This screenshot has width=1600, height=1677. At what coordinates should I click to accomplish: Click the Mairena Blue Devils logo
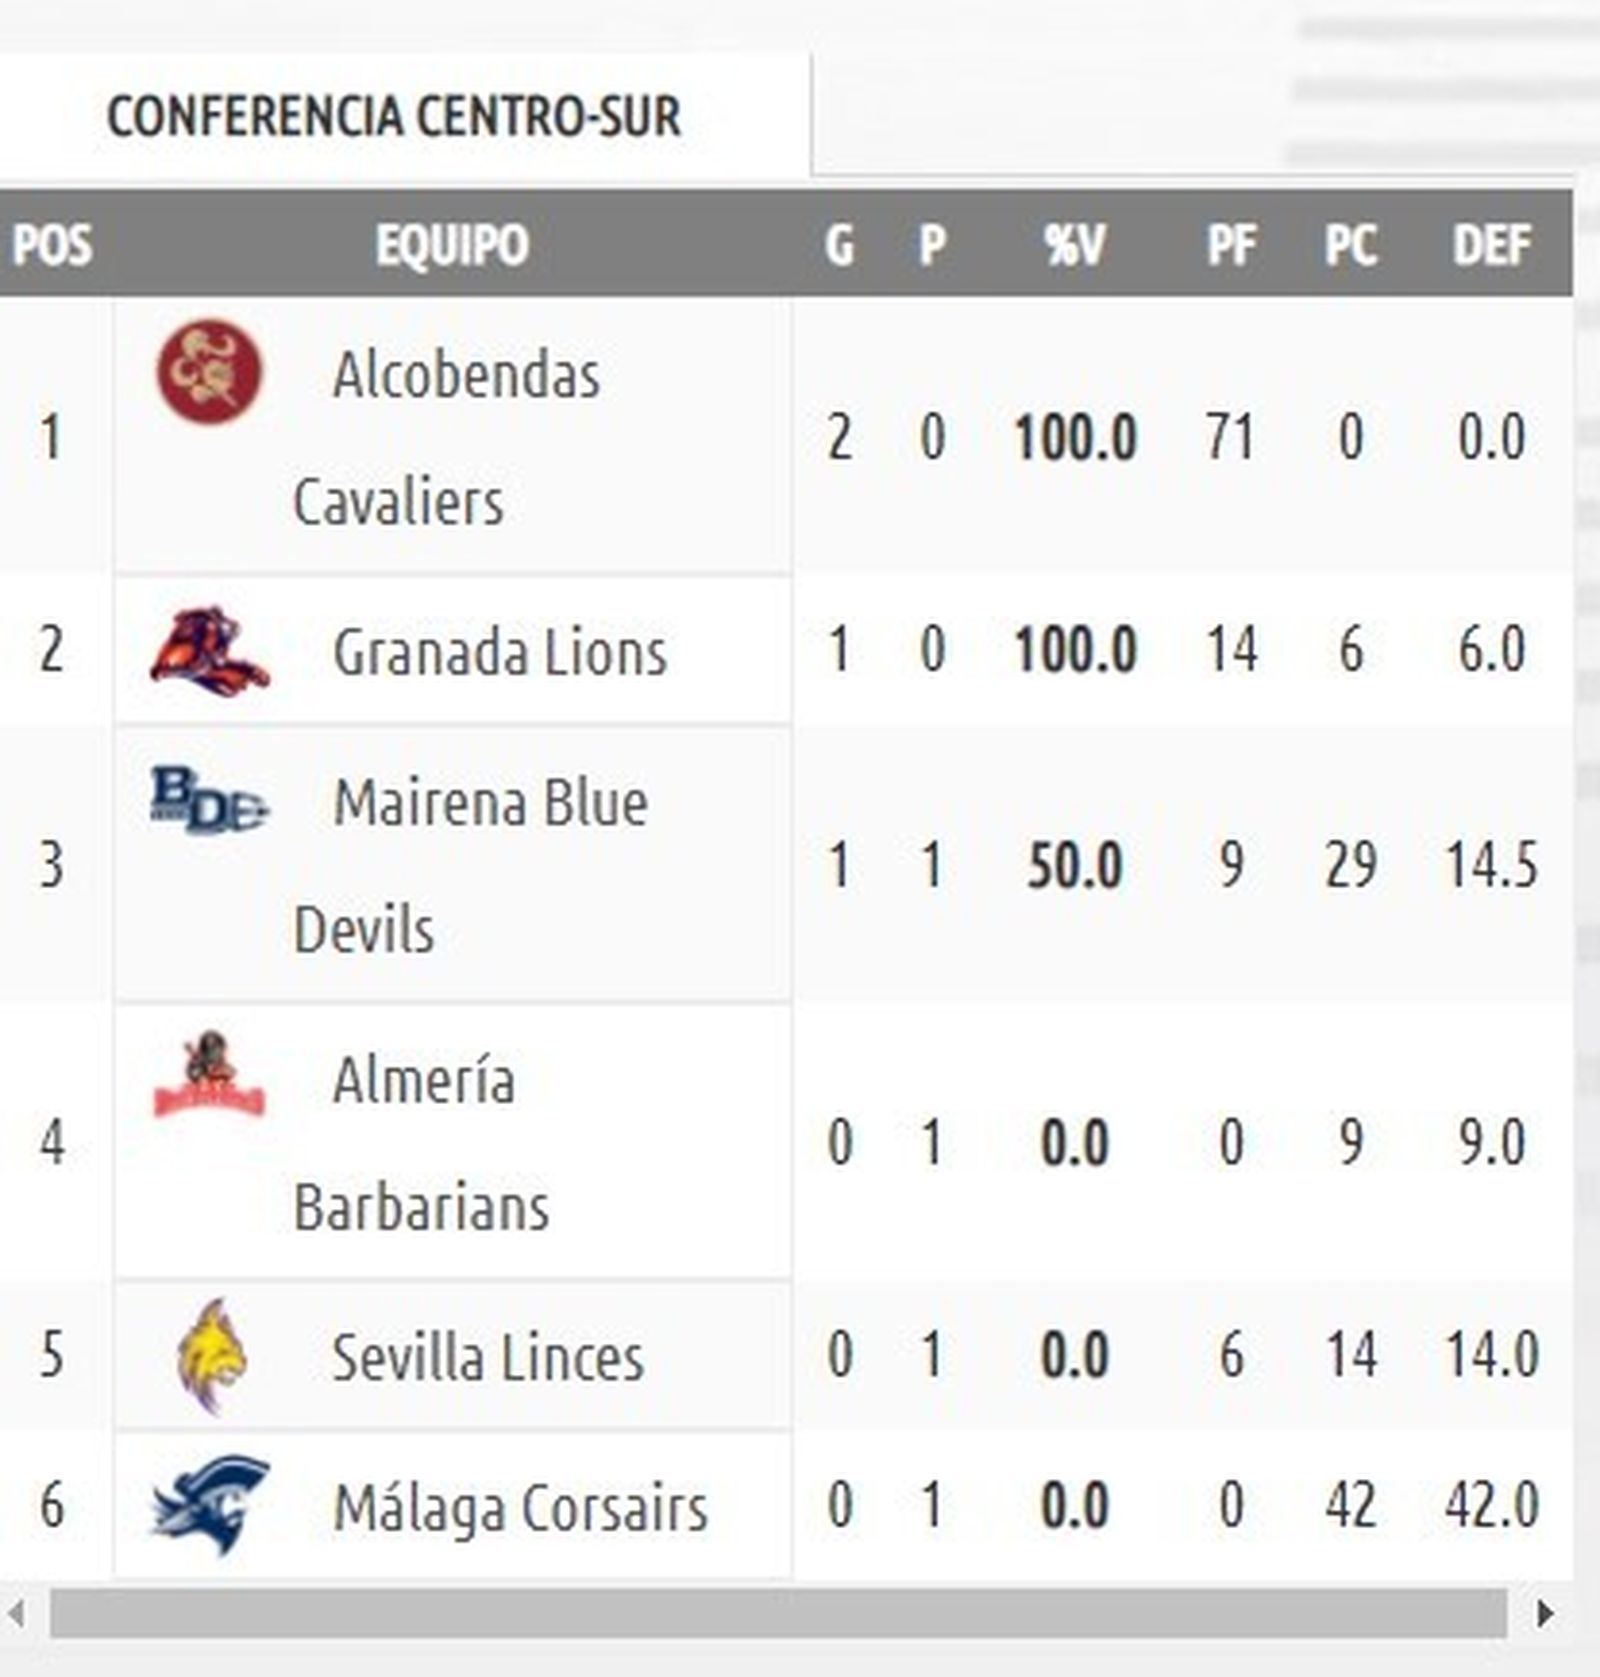[210, 800]
